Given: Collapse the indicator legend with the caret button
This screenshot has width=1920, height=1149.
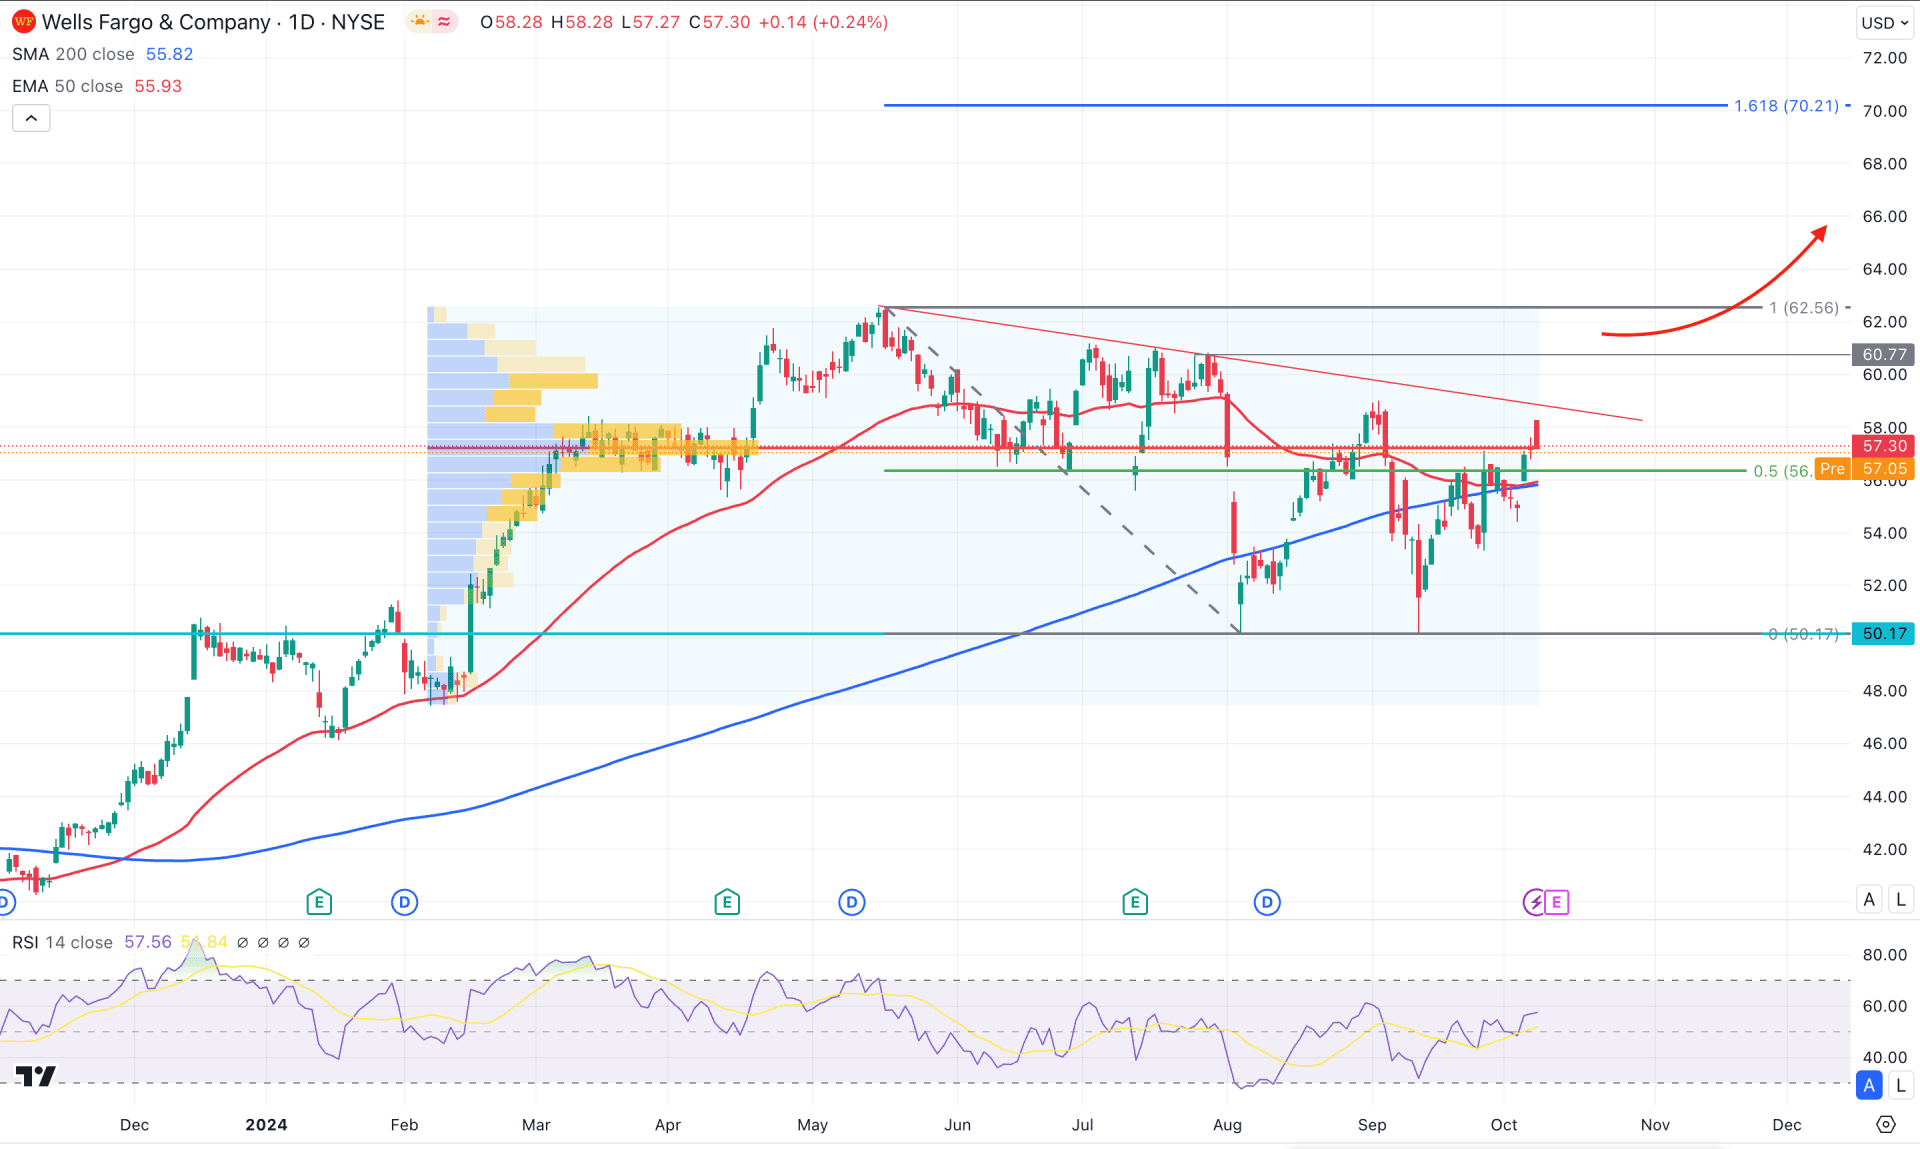Looking at the screenshot, I should tap(31, 118).
